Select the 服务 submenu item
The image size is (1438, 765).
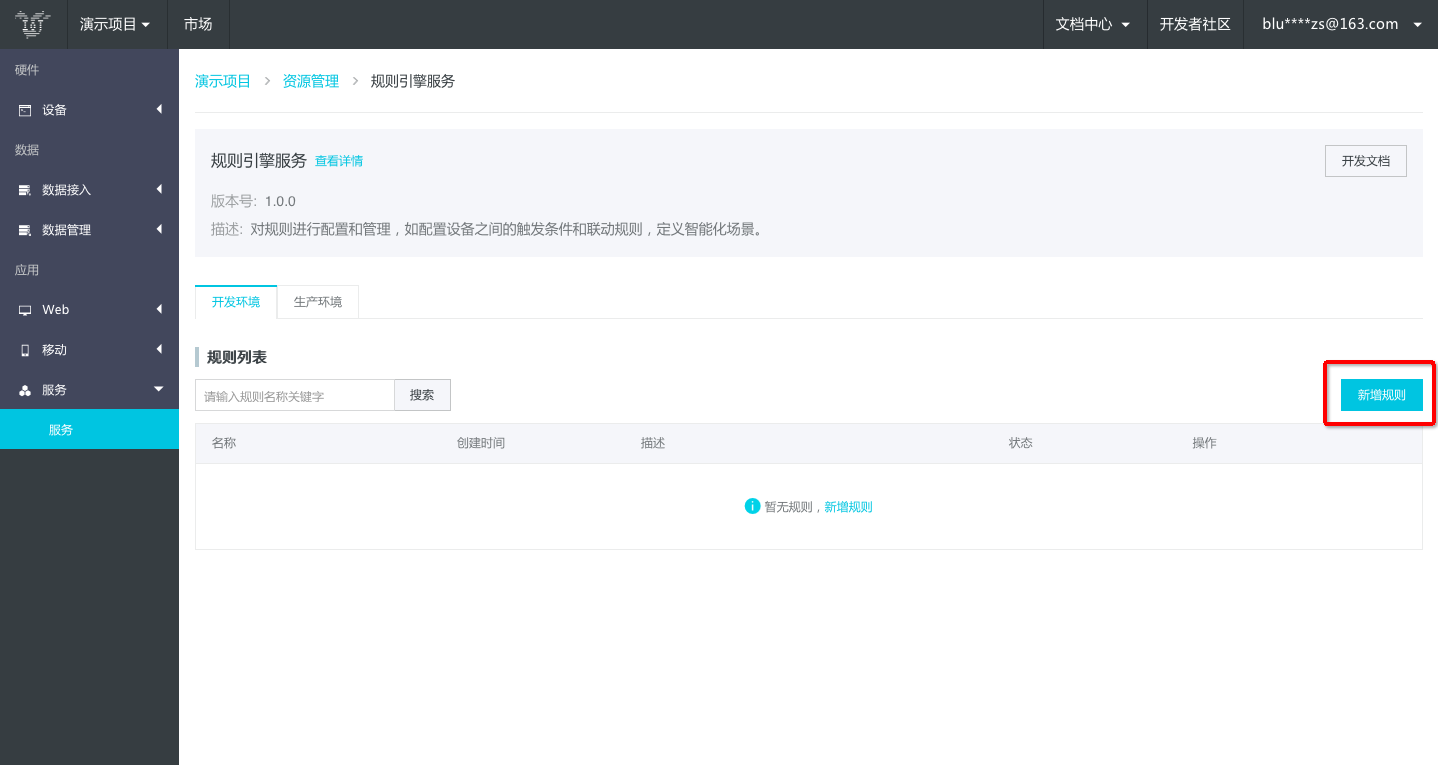89,429
